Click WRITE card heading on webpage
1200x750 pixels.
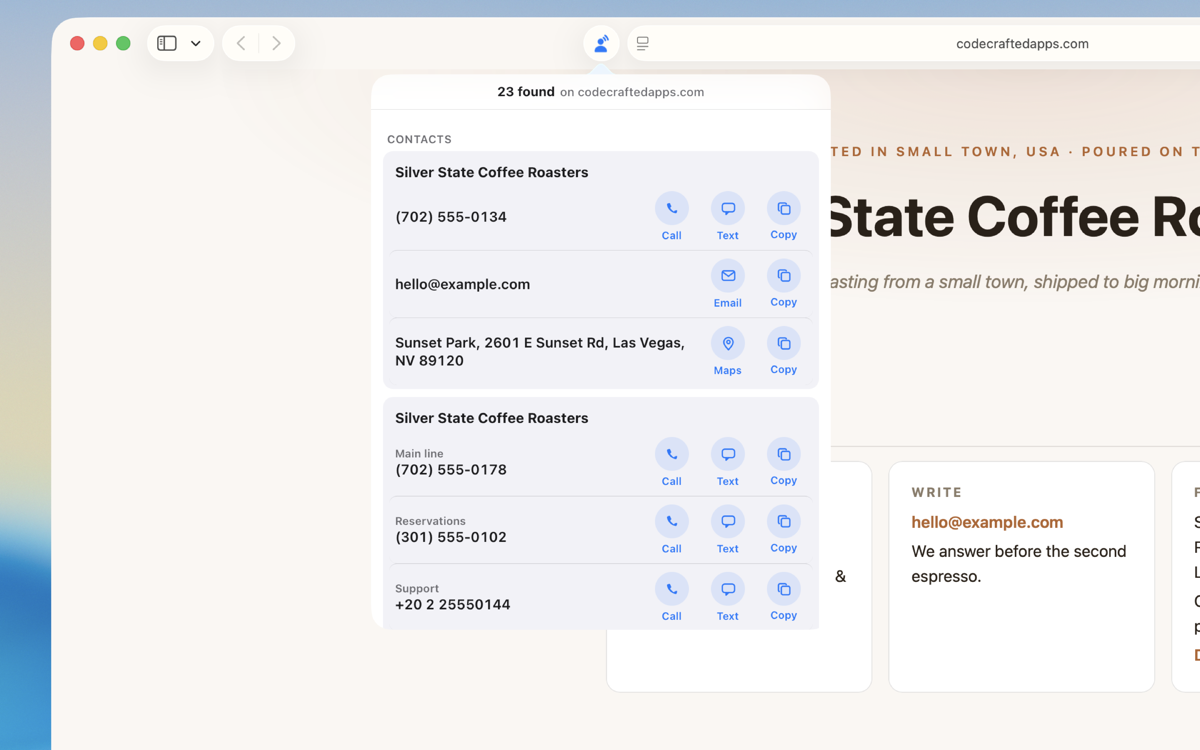(937, 492)
